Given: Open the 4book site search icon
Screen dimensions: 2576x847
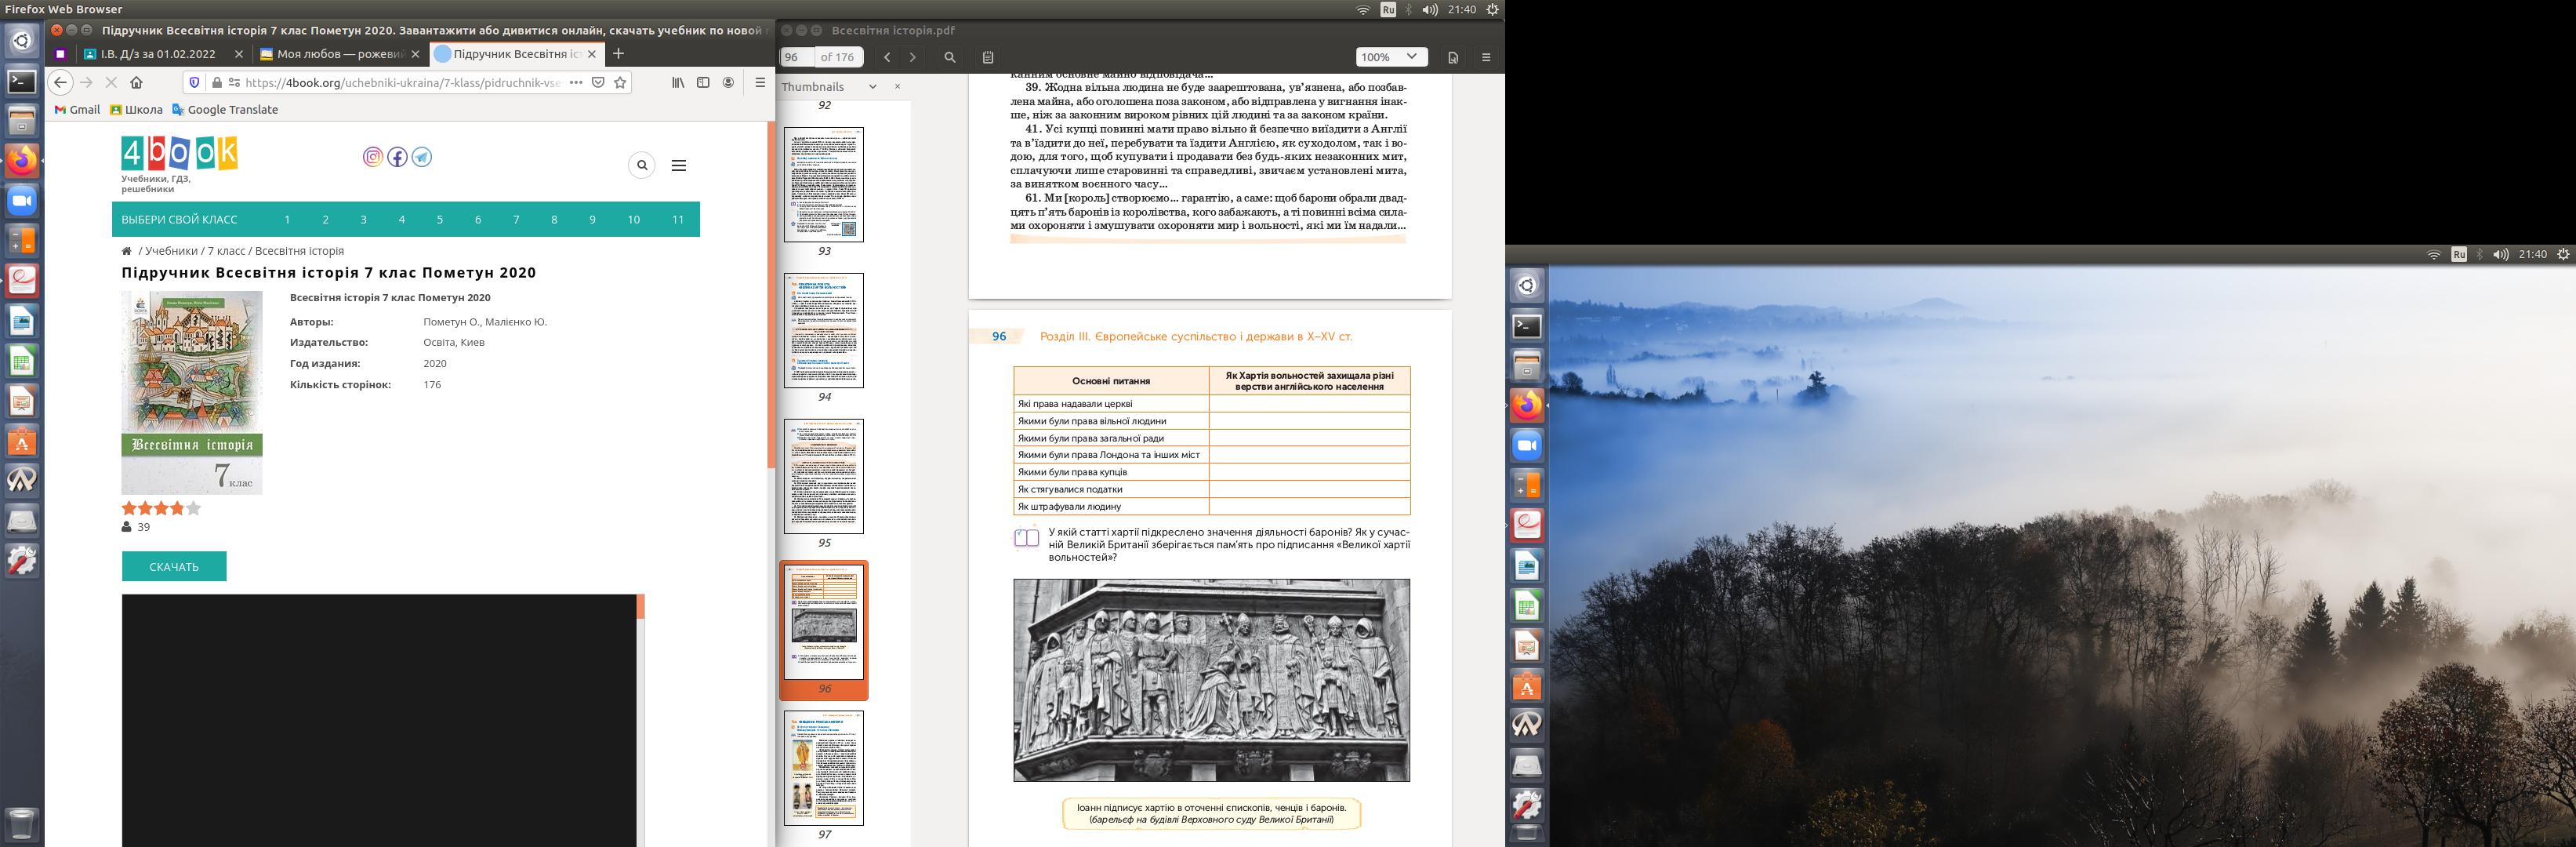Looking at the screenshot, I should point(642,165).
